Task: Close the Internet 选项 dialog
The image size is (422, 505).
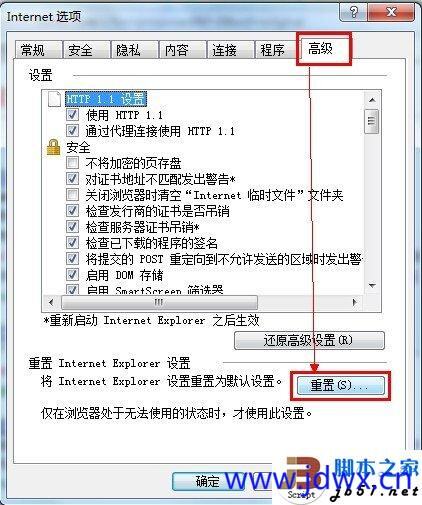Action: pos(391,13)
